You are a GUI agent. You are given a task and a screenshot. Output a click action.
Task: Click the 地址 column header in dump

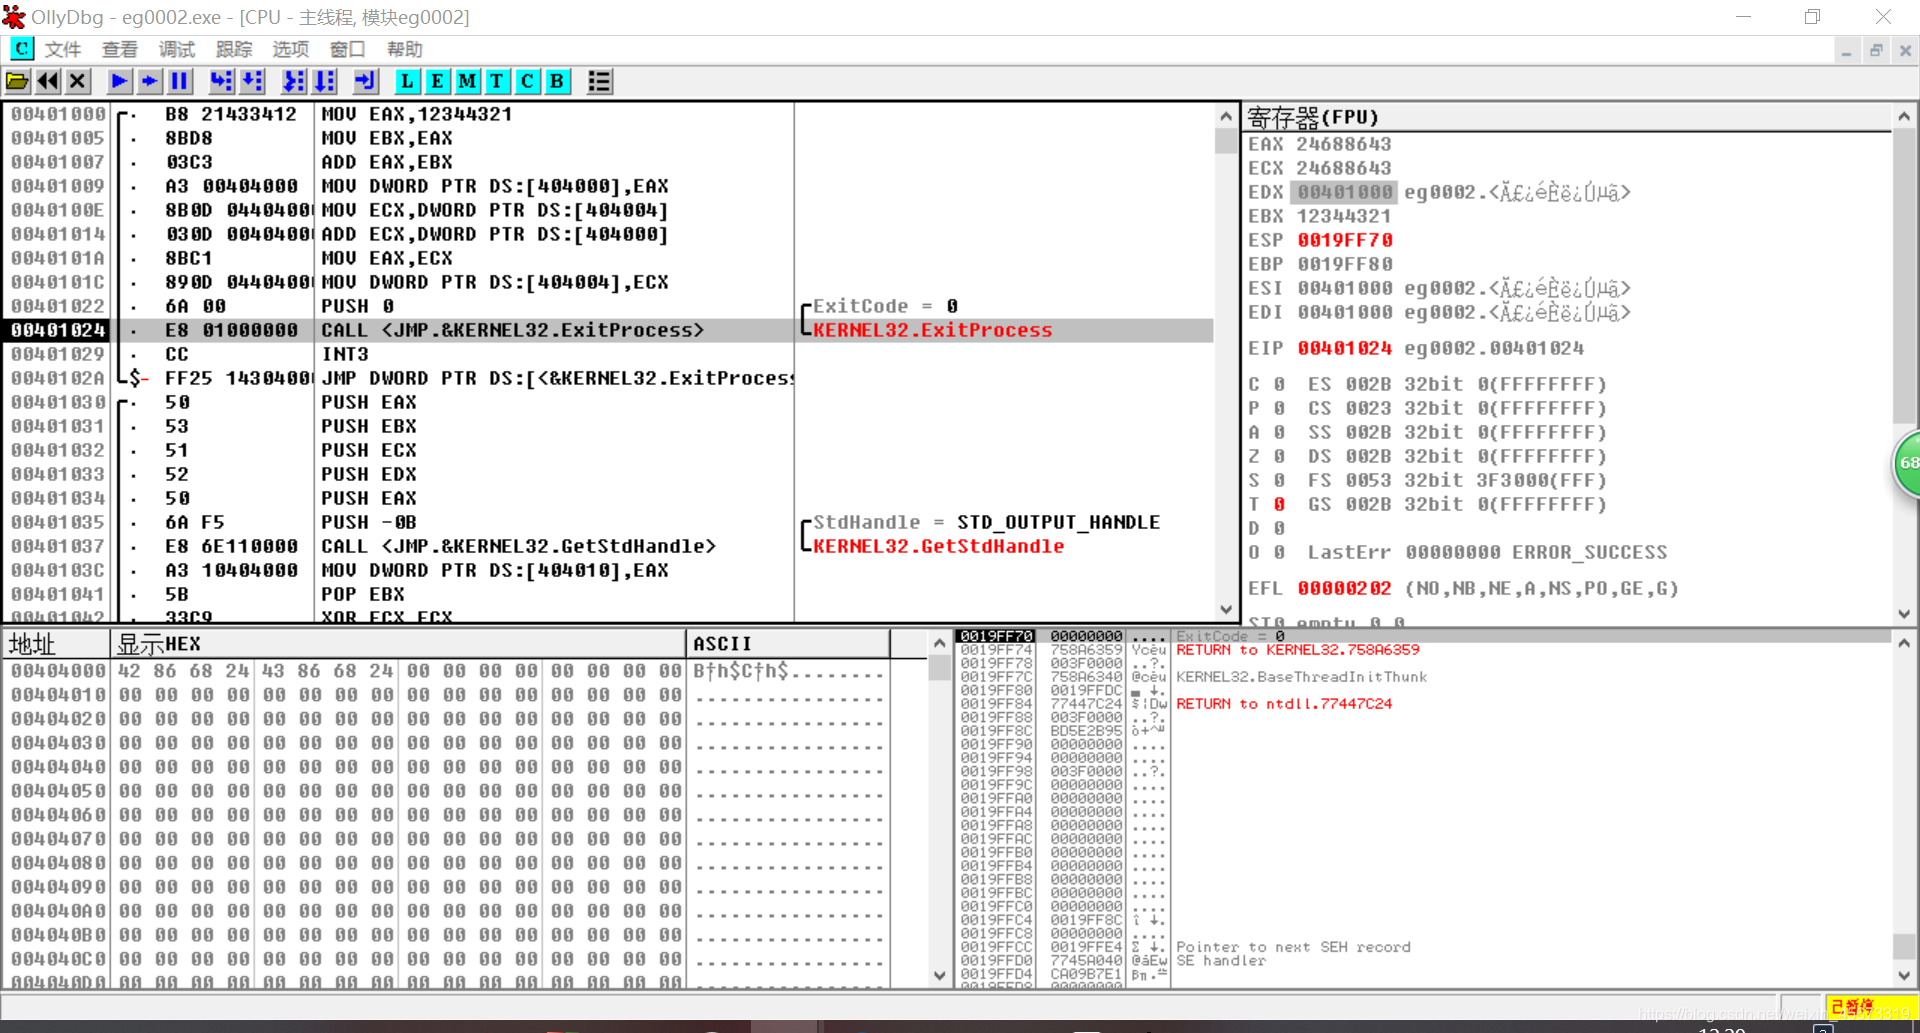click(x=56, y=644)
